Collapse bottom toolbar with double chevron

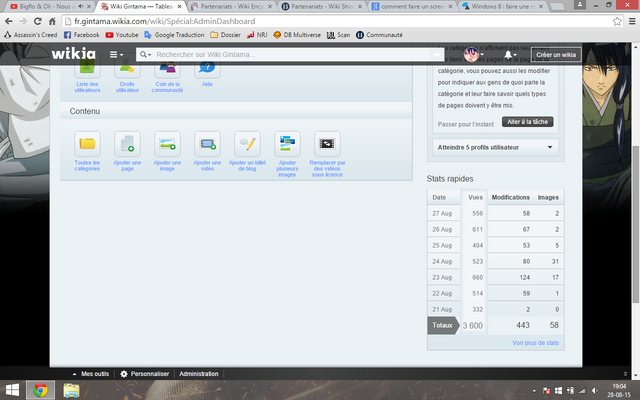[x=625, y=374]
